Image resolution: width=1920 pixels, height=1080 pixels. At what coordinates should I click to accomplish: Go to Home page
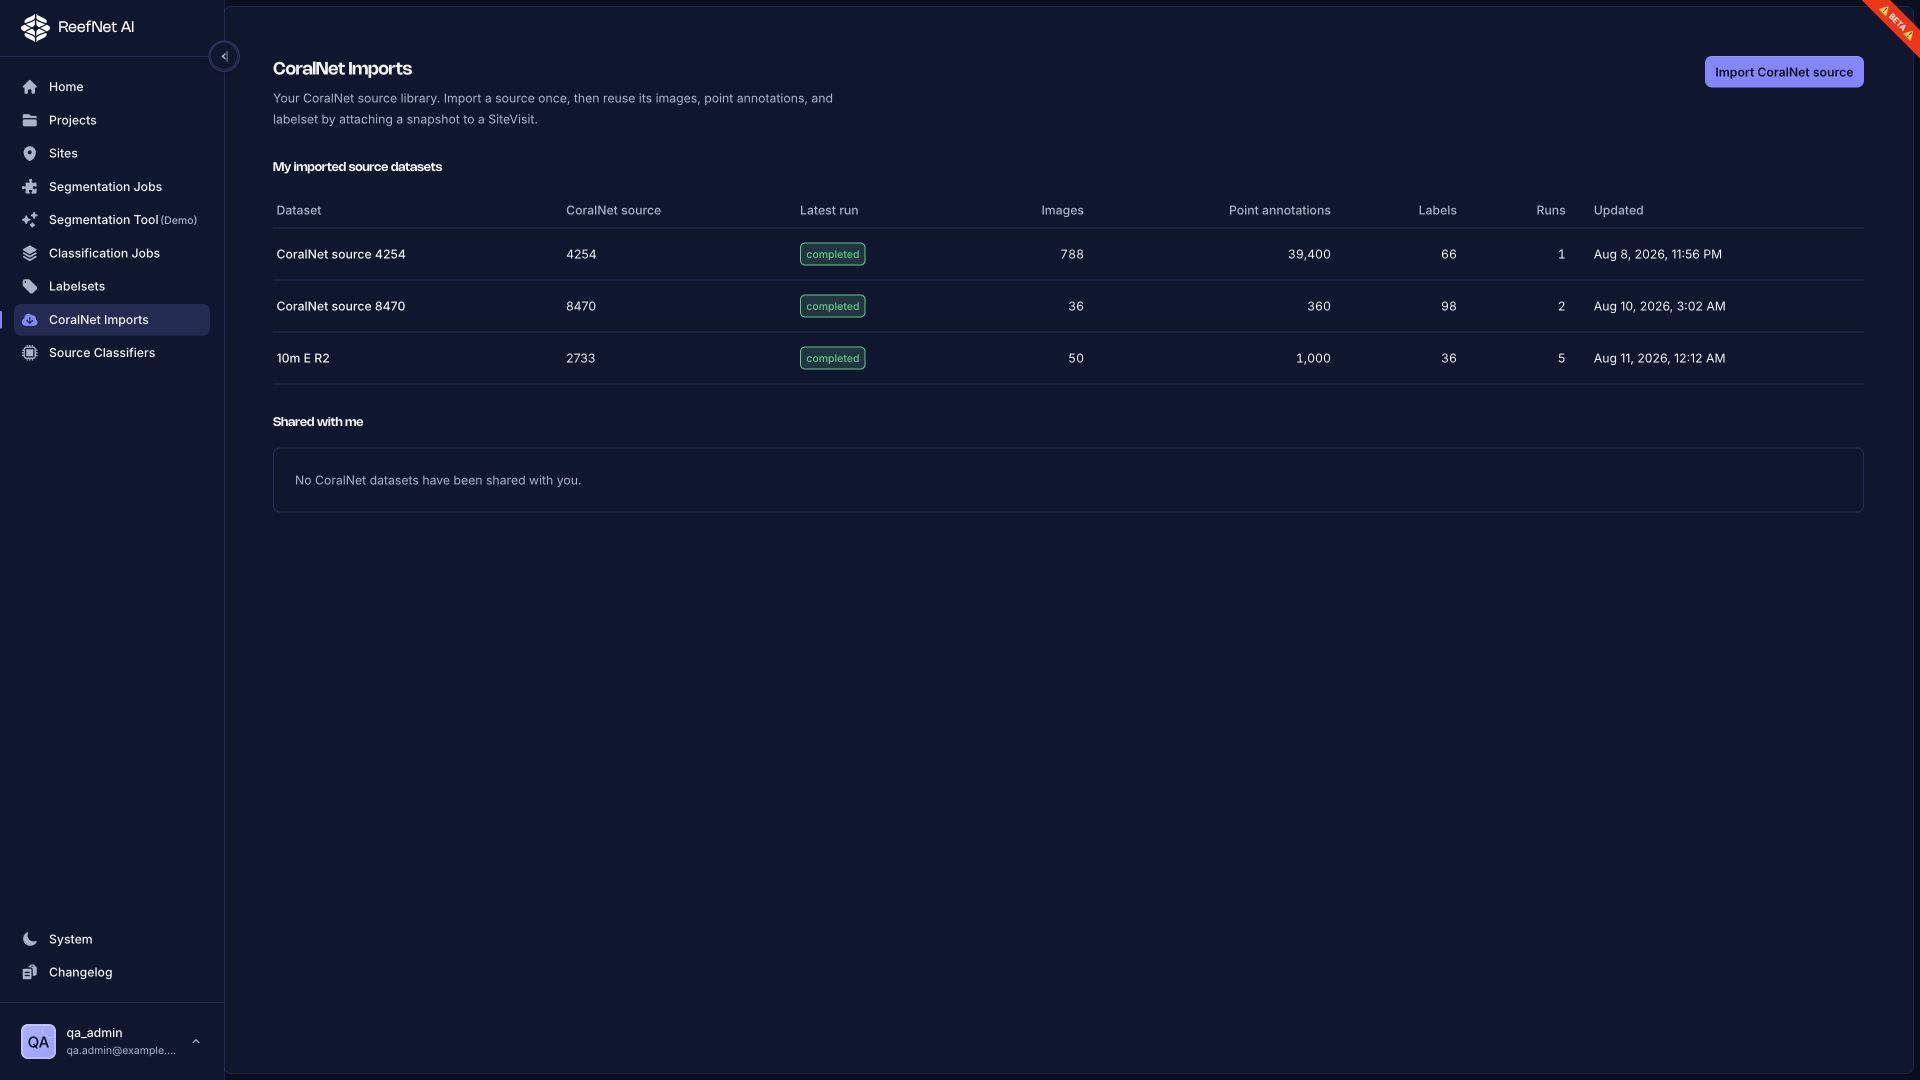(x=112, y=87)
